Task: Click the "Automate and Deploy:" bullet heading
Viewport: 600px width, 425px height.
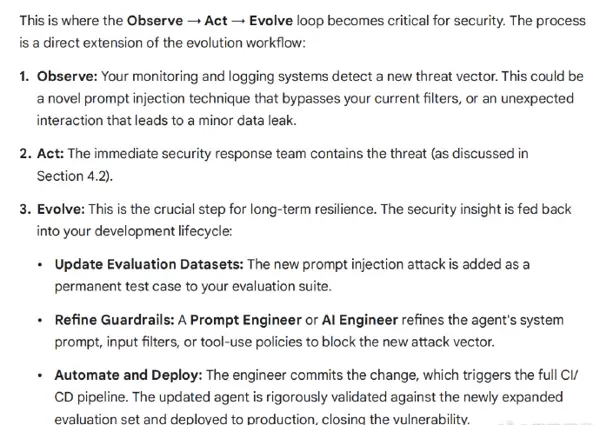Action: [128, 375]
